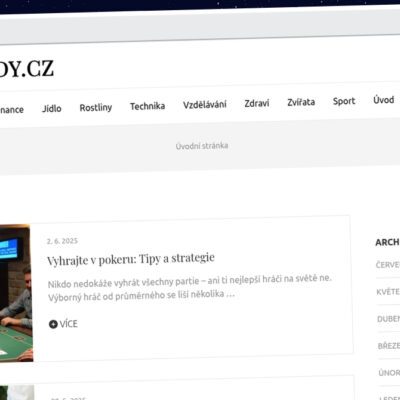Go to the Vzdělávání section

(205, 104)
